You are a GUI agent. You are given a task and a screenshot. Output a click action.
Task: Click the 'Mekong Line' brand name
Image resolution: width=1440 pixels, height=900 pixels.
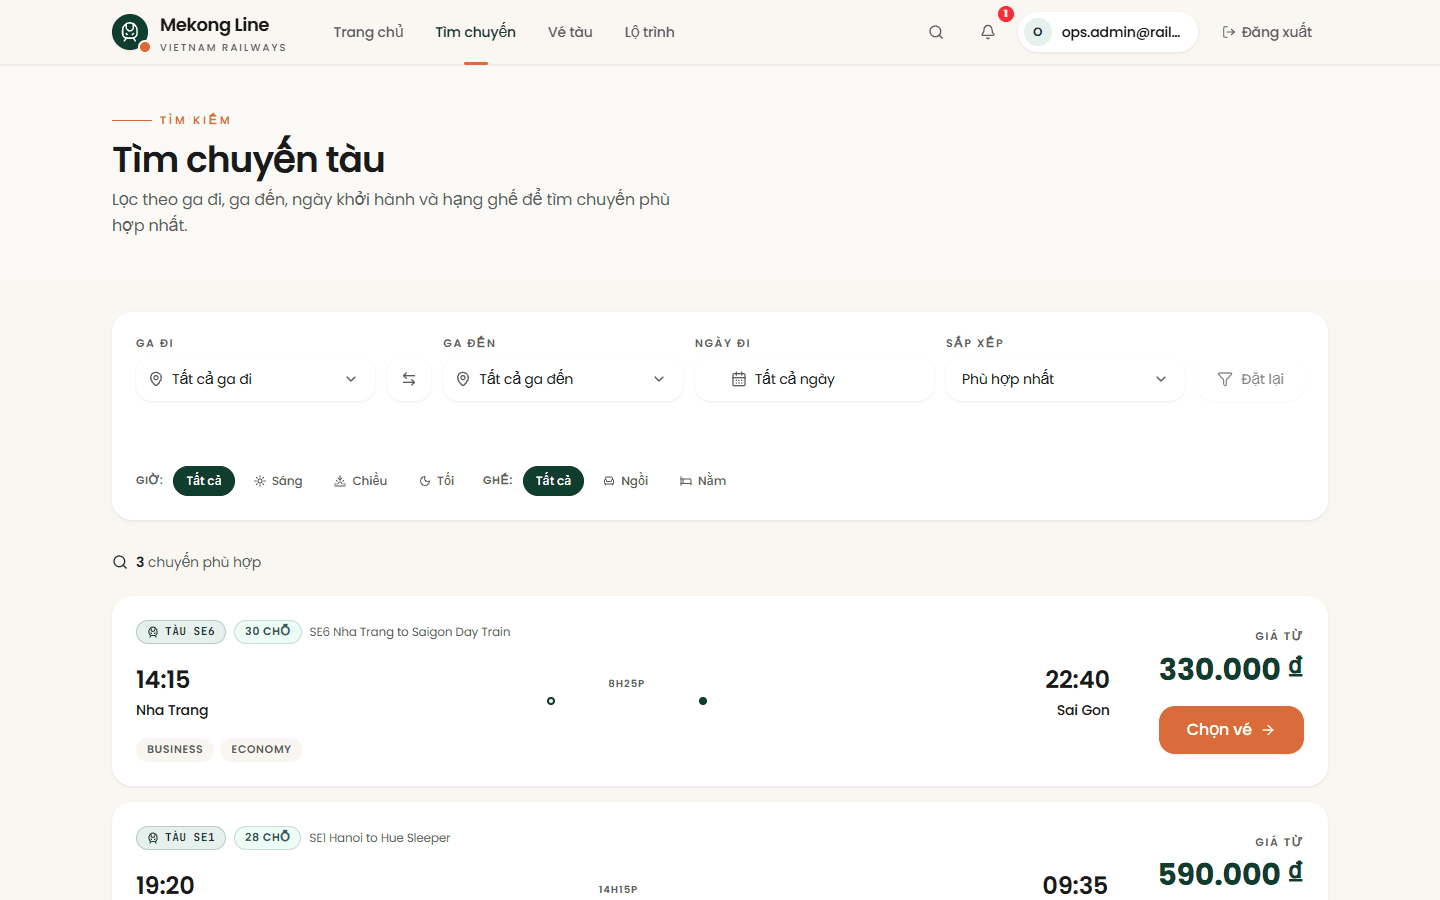point(215,25)
